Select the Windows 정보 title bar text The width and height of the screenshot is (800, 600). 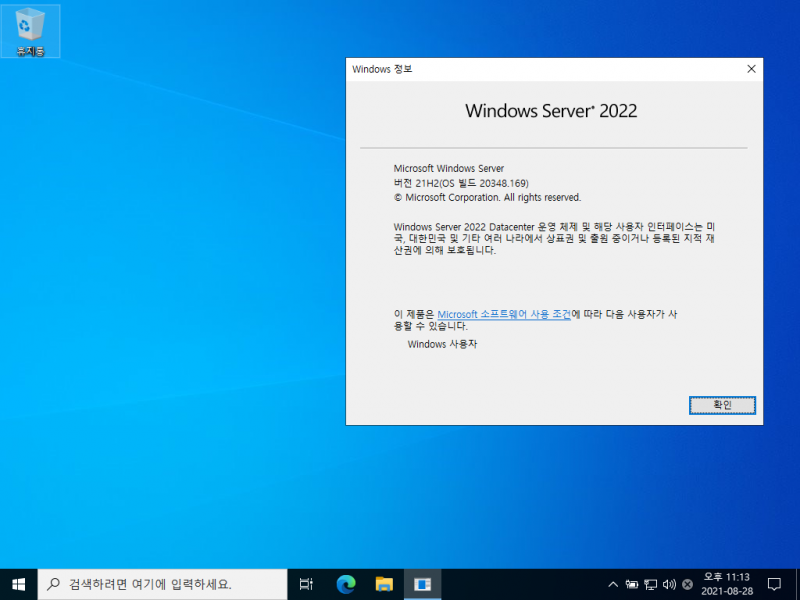(375, 69)
